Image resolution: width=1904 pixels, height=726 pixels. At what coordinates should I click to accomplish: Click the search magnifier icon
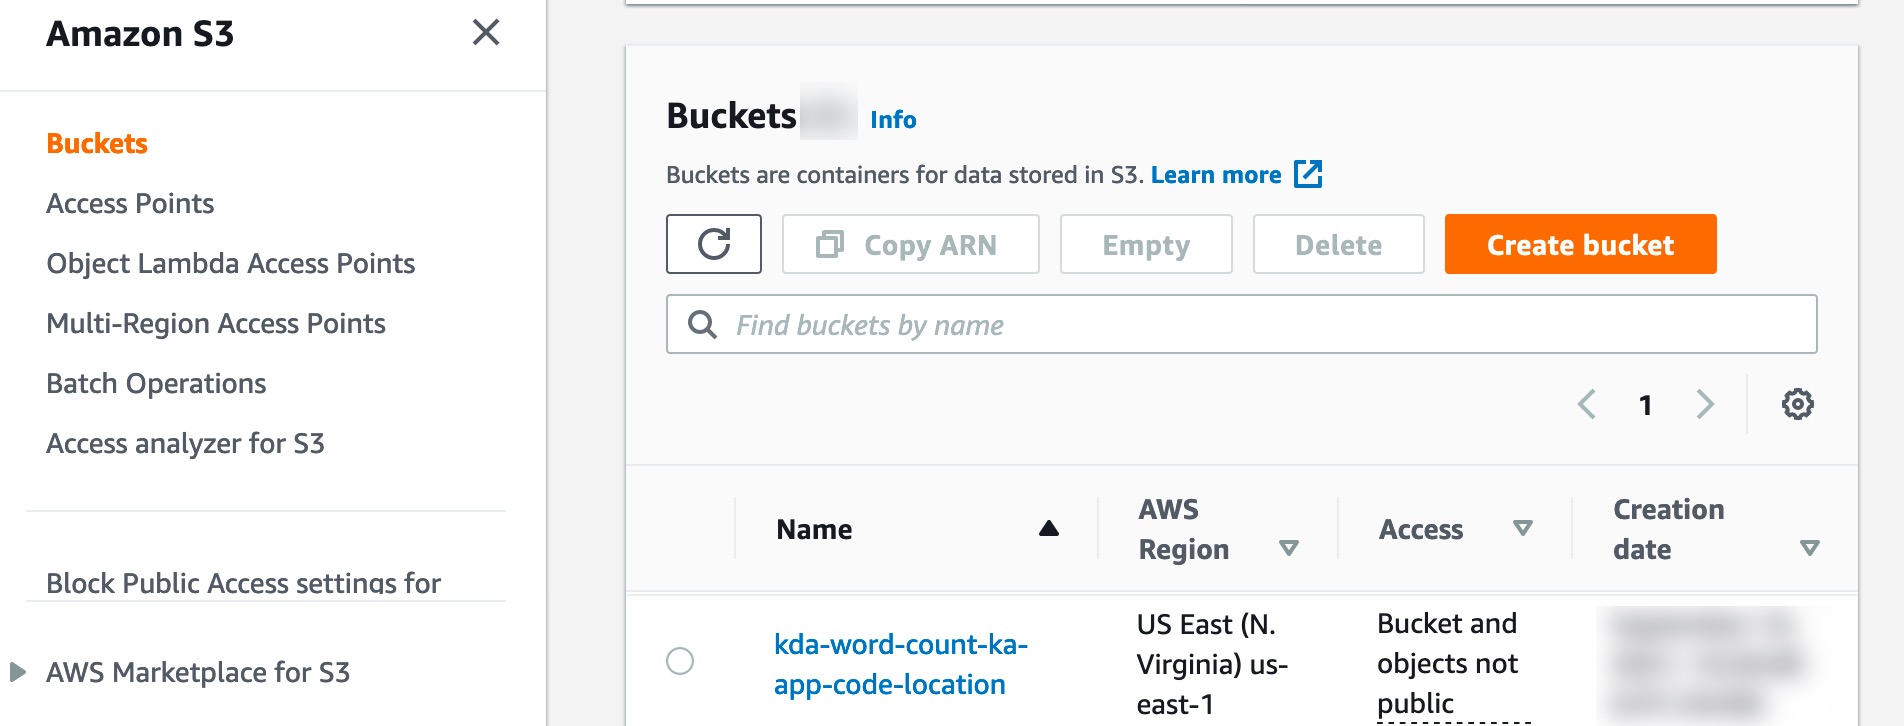(702, 324)
